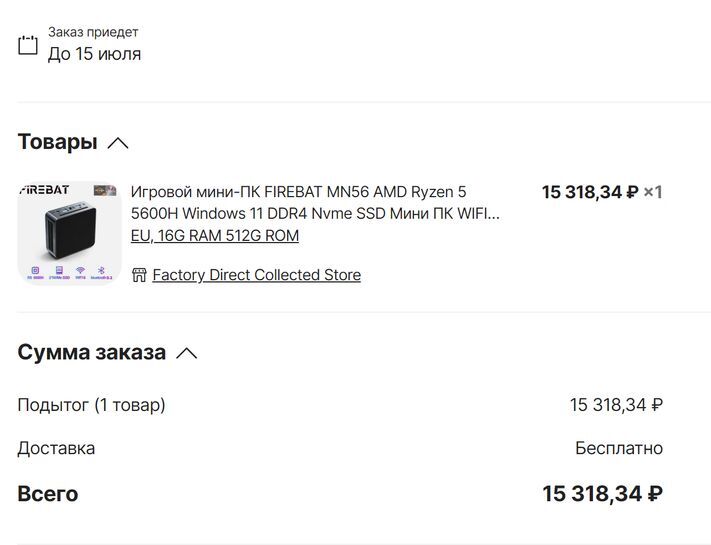Click the Сумма заказа section heading
Viewport: 711px width, 545px height.
(x=91, y=352)
